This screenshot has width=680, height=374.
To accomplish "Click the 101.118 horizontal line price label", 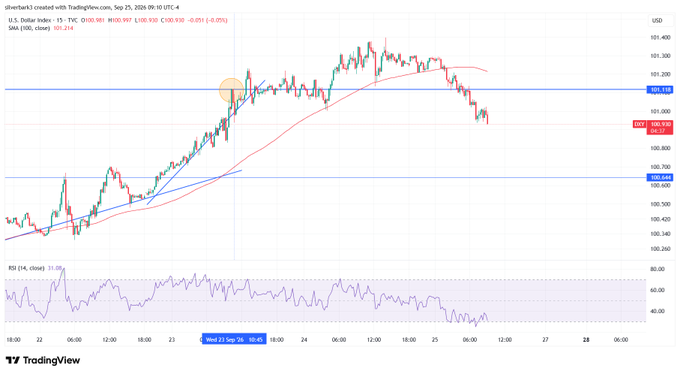I will [660, 90].
